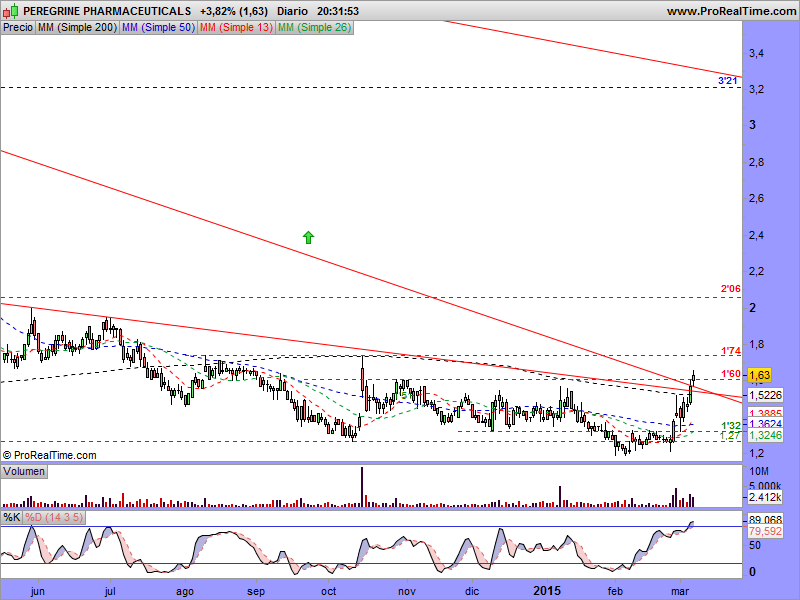Click the sep label on the time axis
Image resolution: width=800 pixels, height=600 pixels.
[256, 591]
